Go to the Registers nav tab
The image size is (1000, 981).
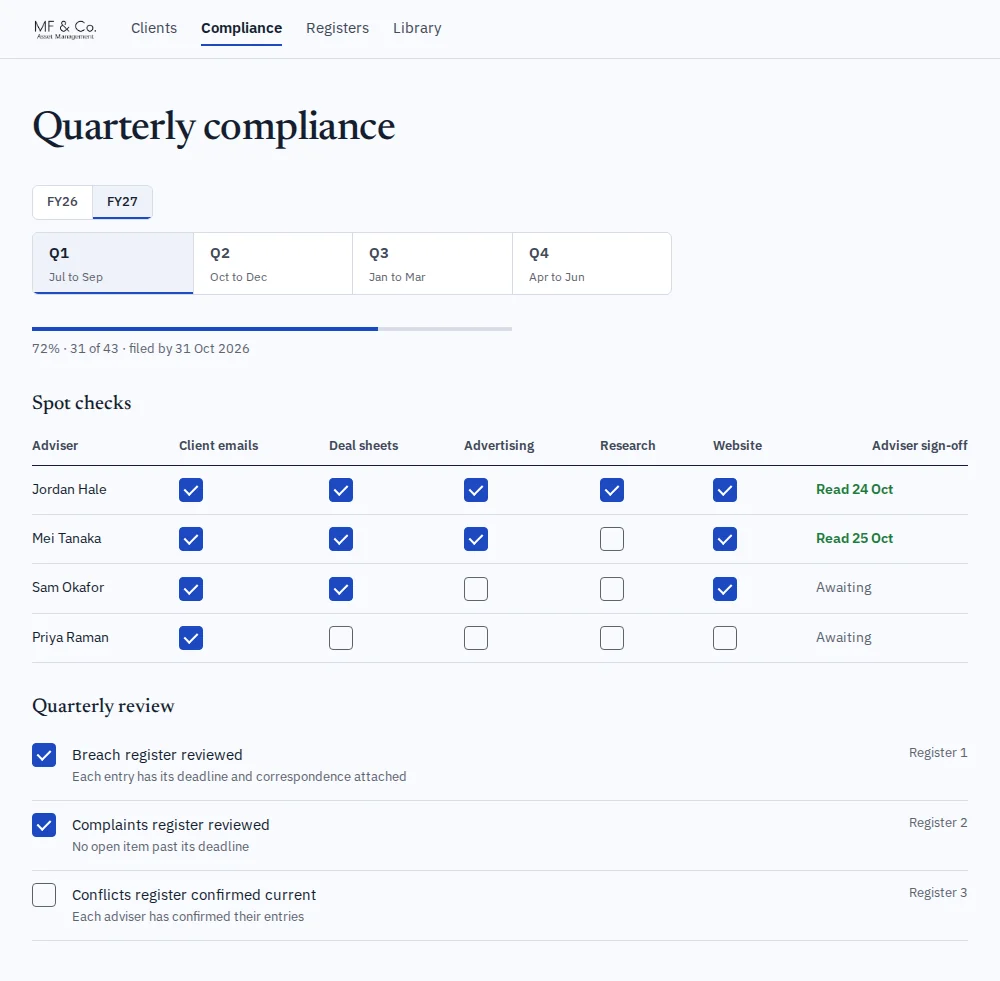click(337, 28)
